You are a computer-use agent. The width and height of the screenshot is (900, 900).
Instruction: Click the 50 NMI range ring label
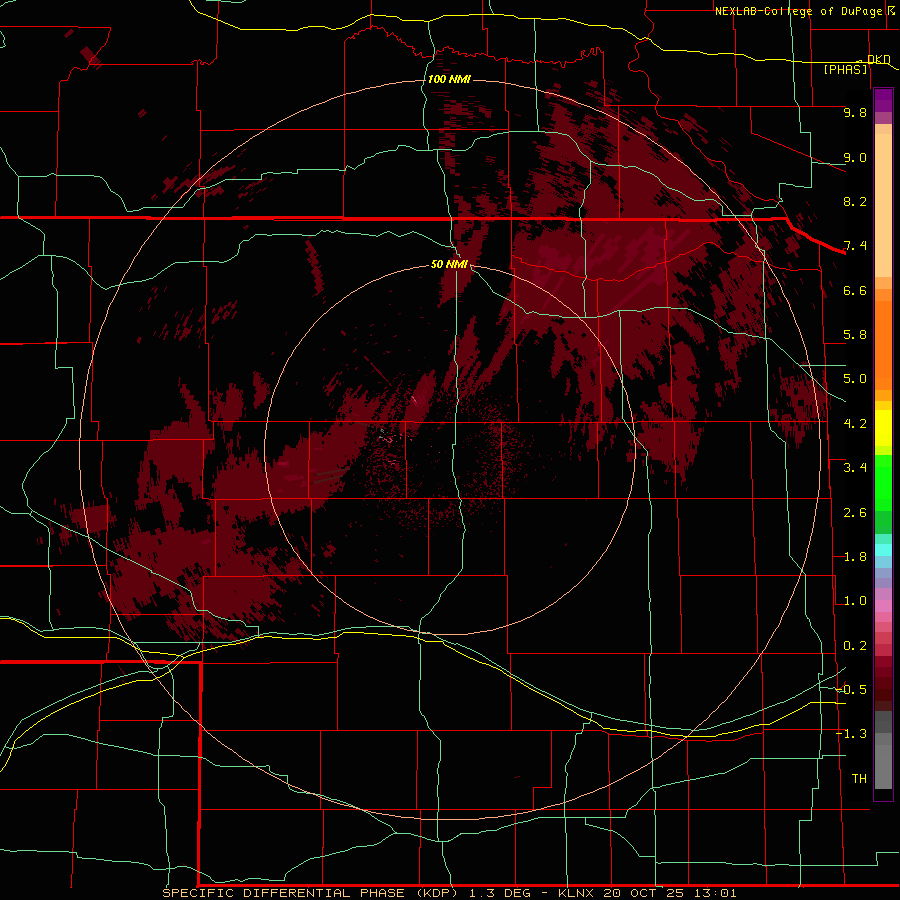449,264
